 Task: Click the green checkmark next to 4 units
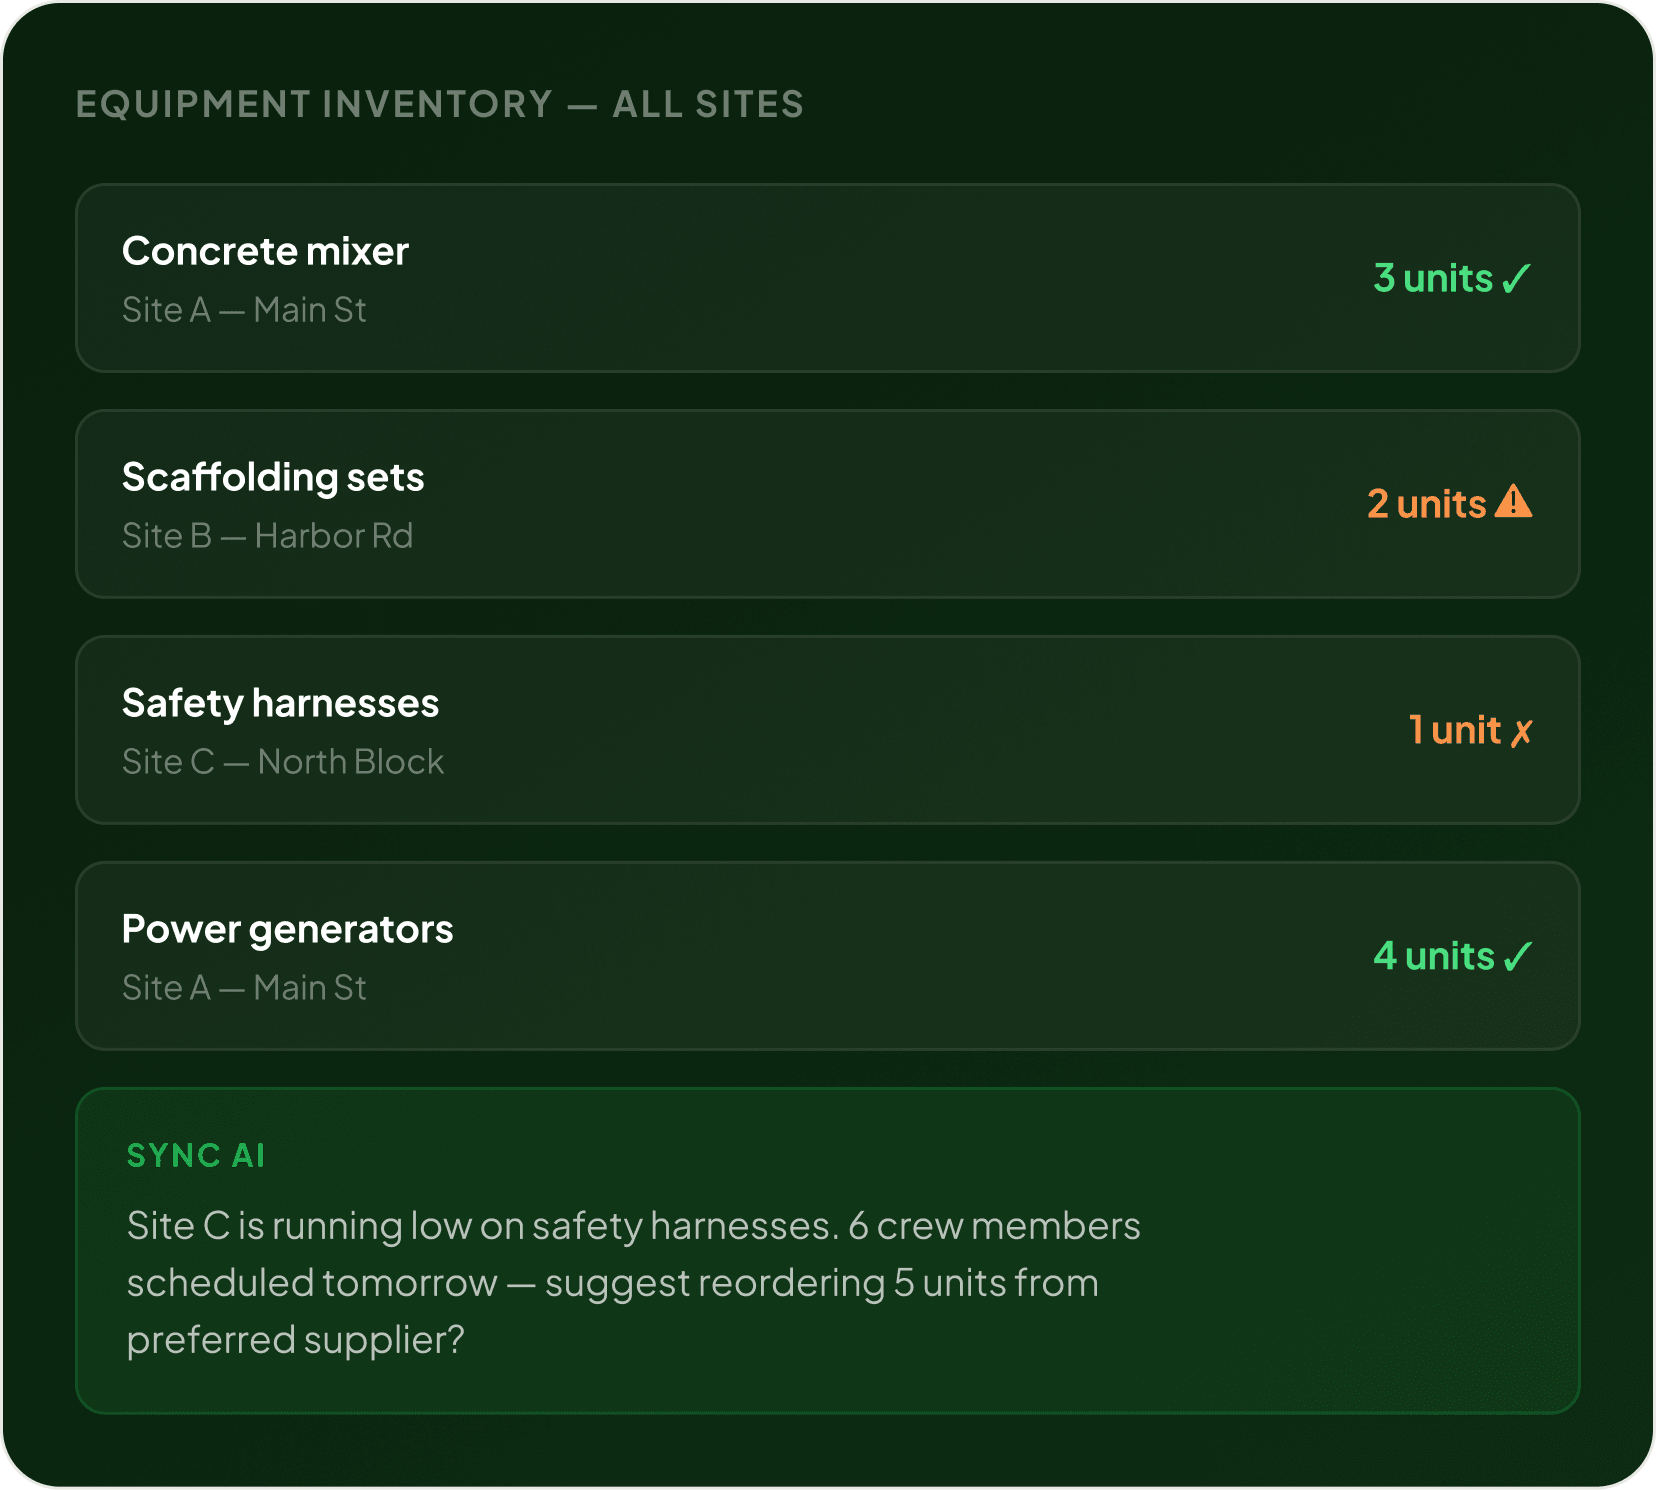1517,957
